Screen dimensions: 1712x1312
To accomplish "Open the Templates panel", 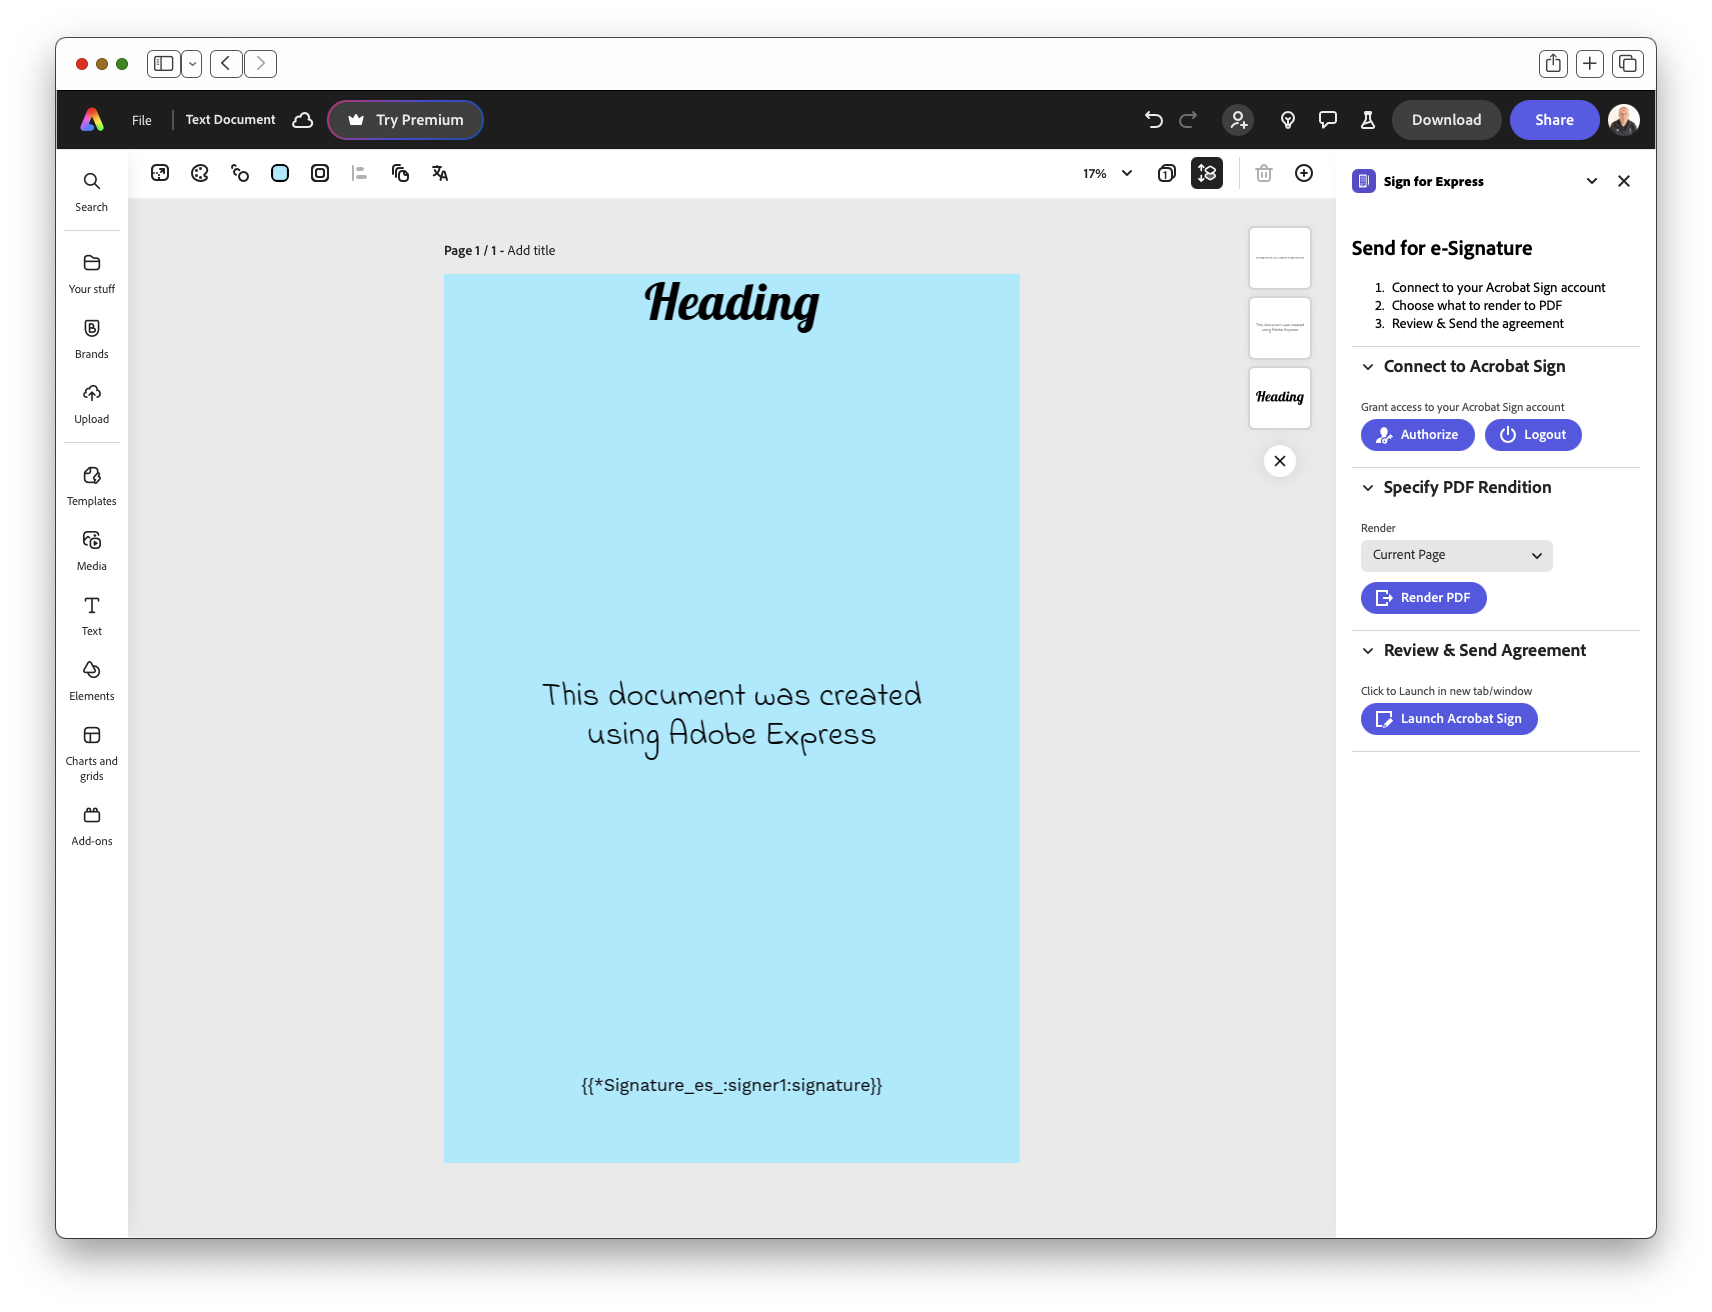I will [91, 485].
